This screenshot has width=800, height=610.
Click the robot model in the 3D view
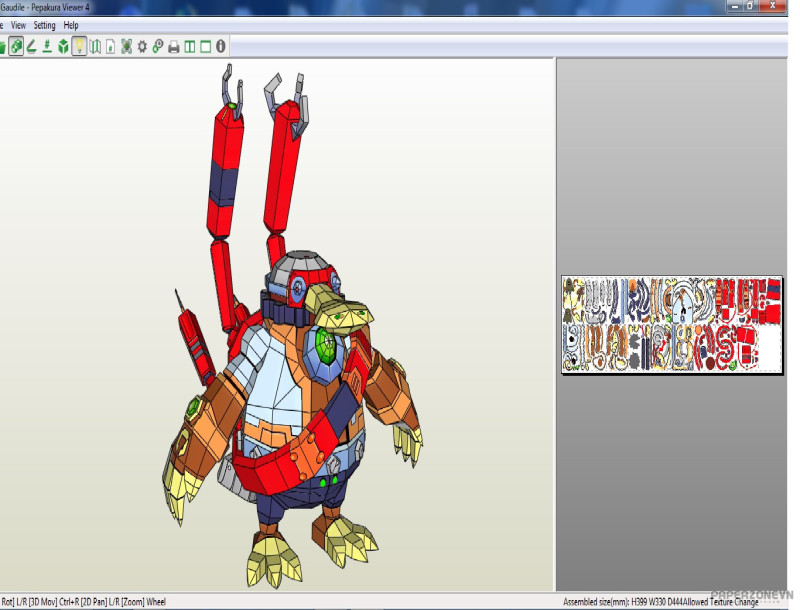[300, 380]
